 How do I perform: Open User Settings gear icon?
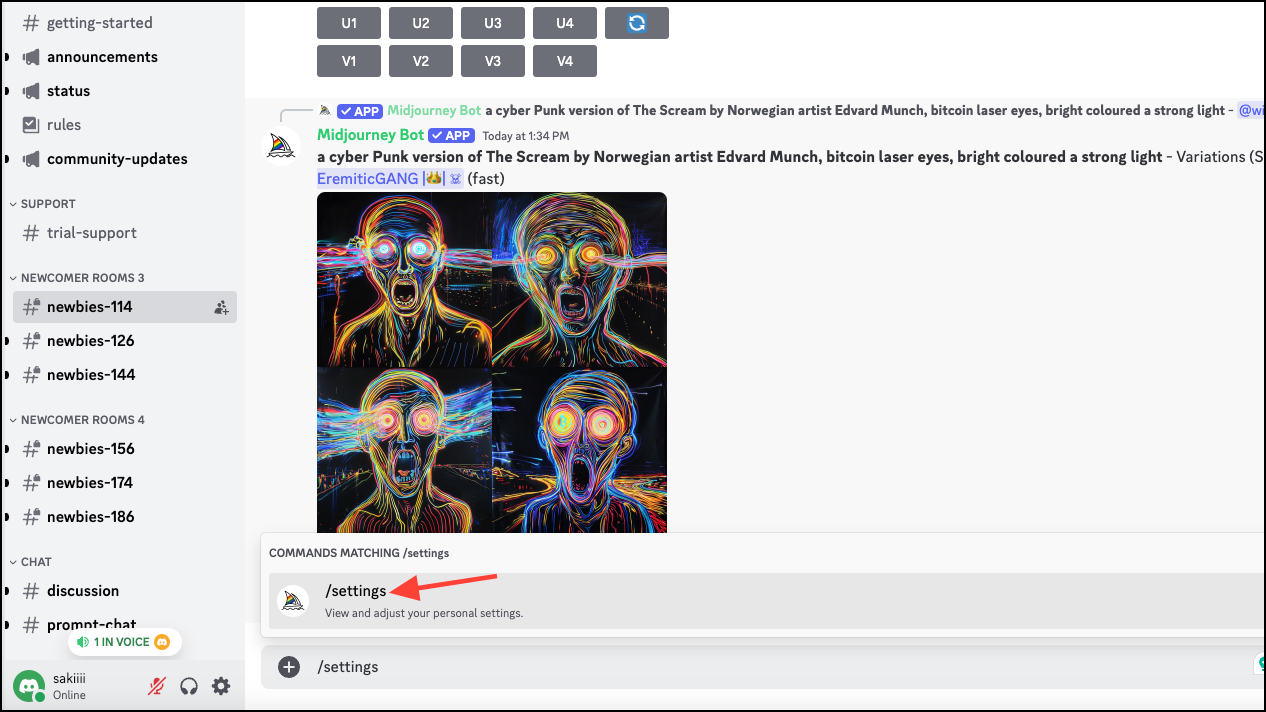pyautogui.click(x=221, y=686)
